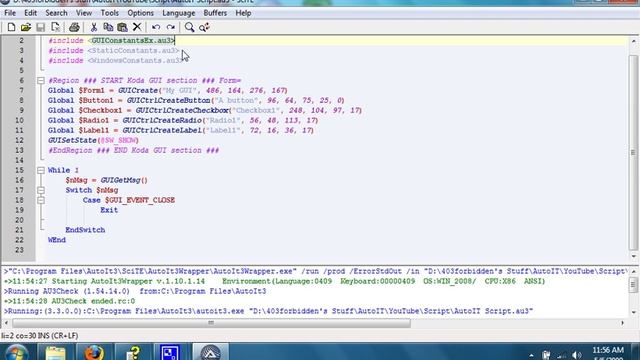The width and height of the screenshot is (640, 360).
Task: Click the GUICtrlCreateButton function name
Action: pyautogui.click(x=169, y=100)
